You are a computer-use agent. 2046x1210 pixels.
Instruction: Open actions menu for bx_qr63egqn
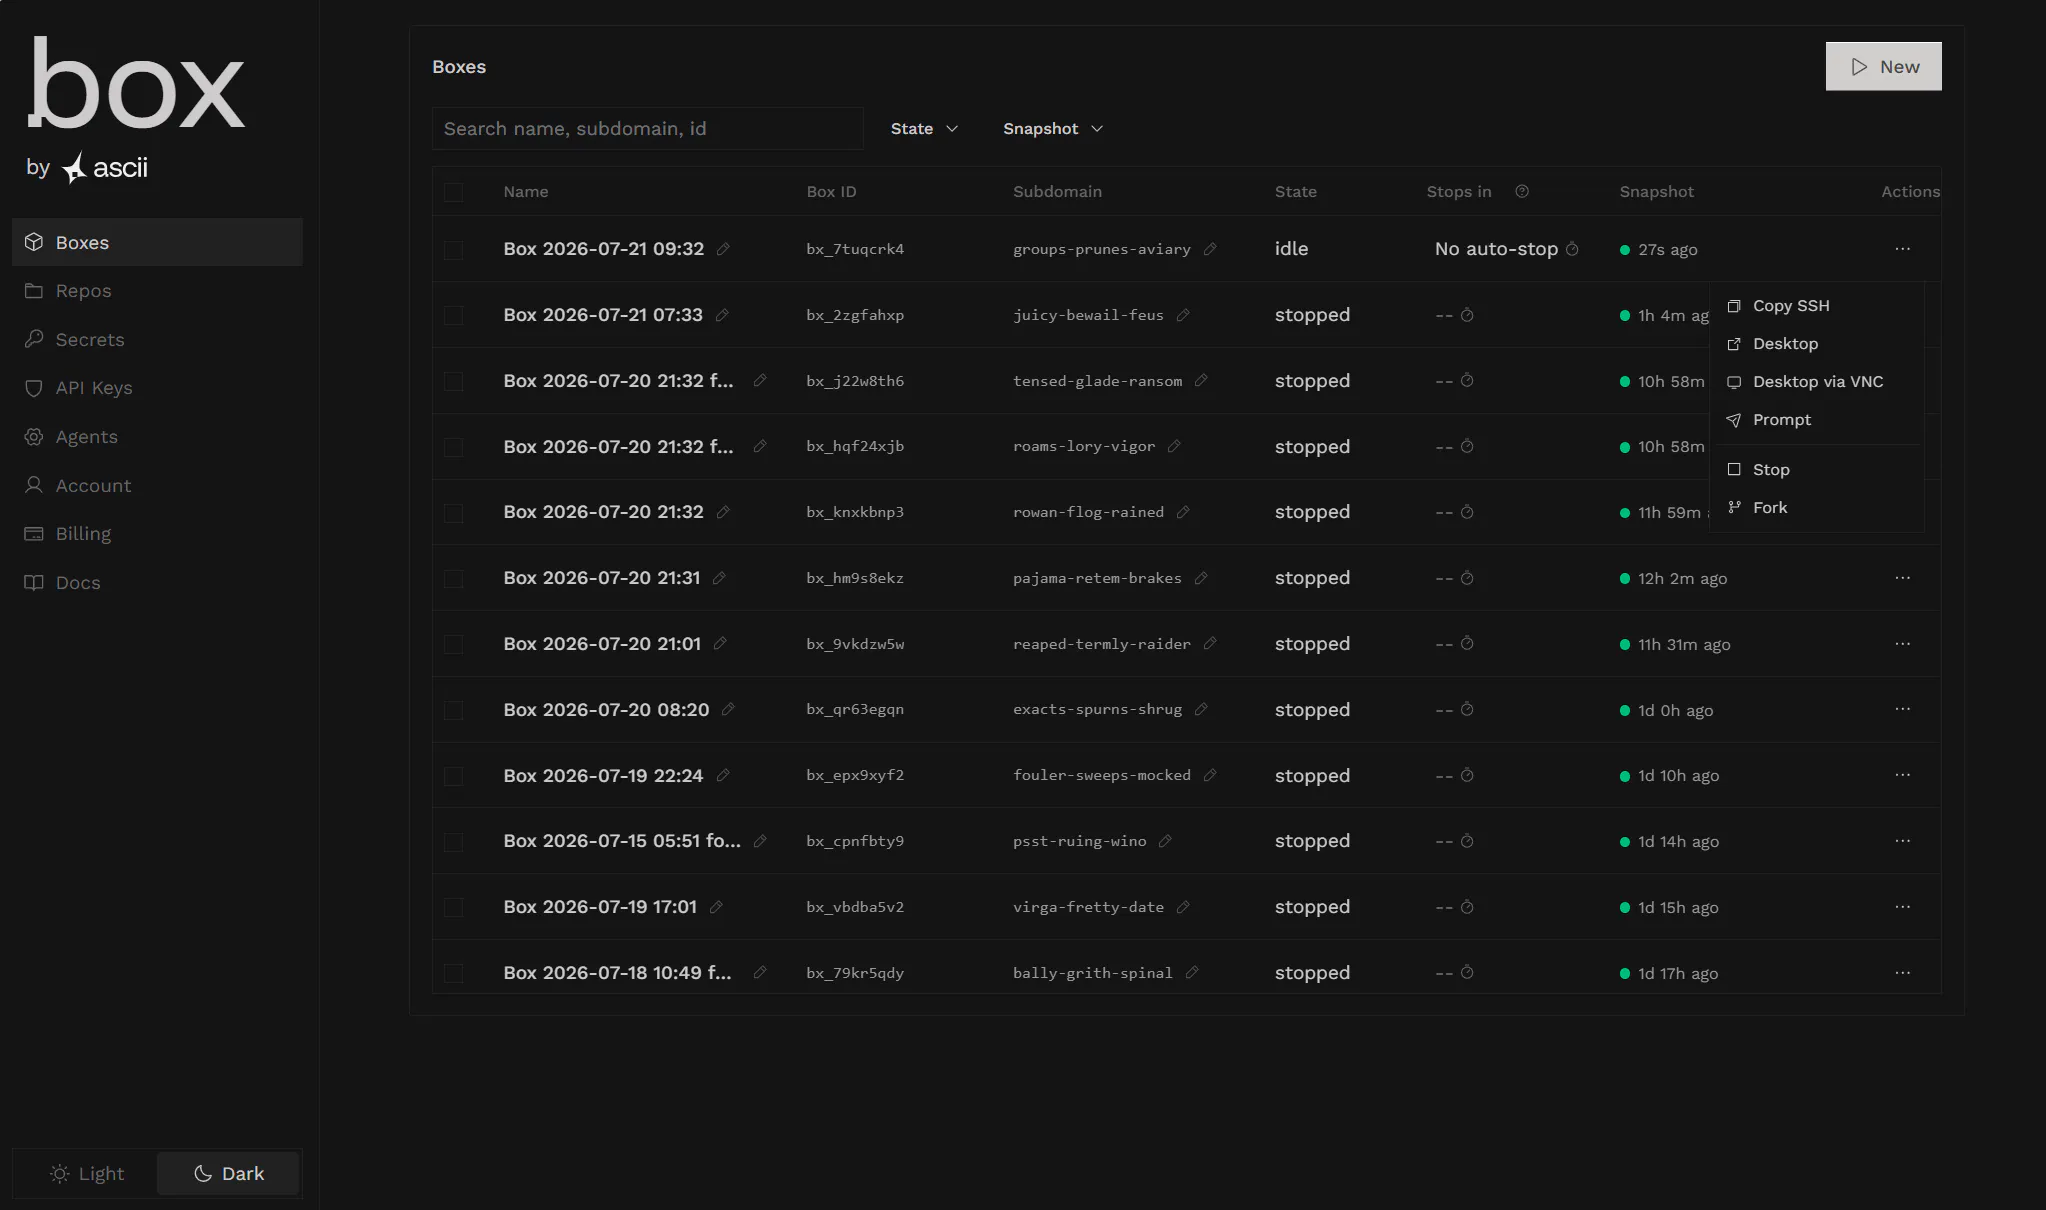(1902, 709)
